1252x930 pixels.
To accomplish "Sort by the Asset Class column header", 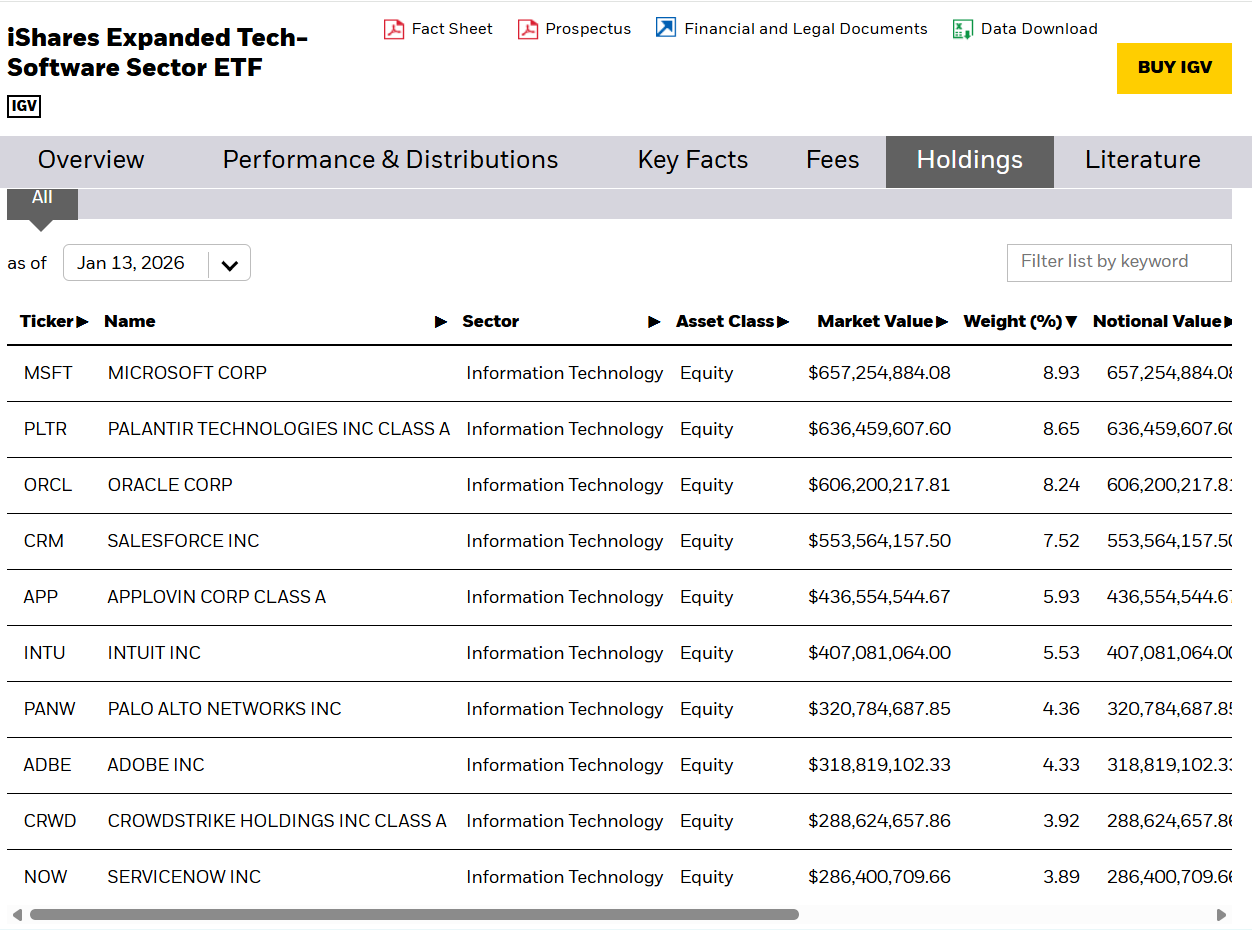I will [x=732, y=321].
